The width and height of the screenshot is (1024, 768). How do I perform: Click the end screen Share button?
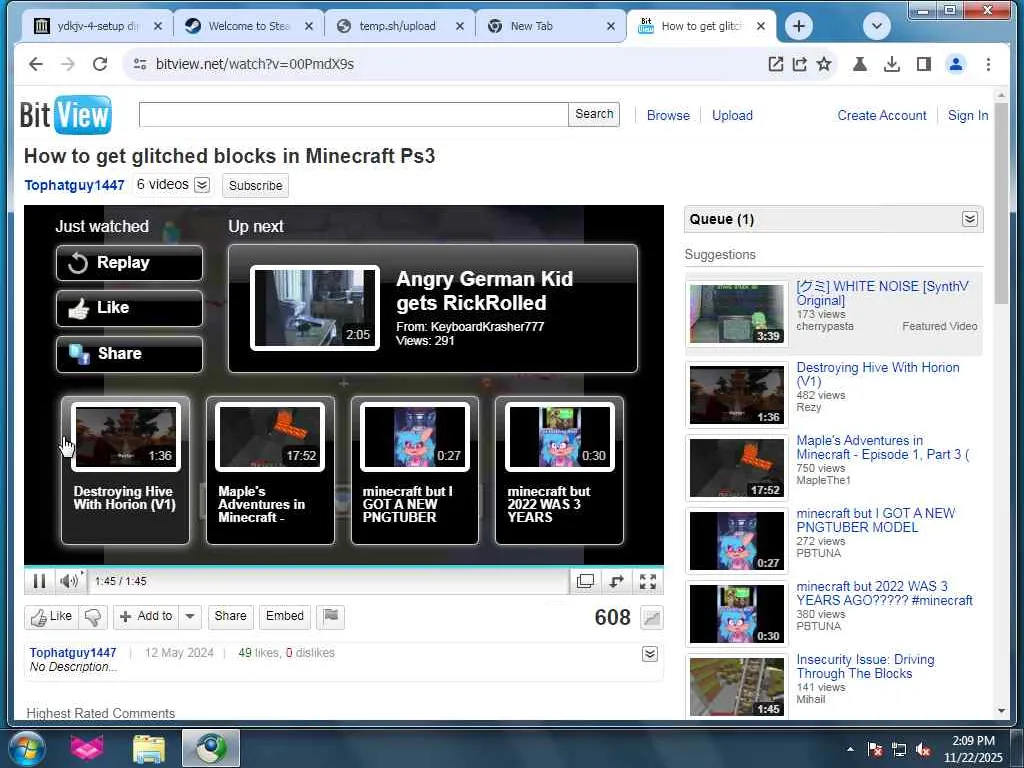click(129, 354)
